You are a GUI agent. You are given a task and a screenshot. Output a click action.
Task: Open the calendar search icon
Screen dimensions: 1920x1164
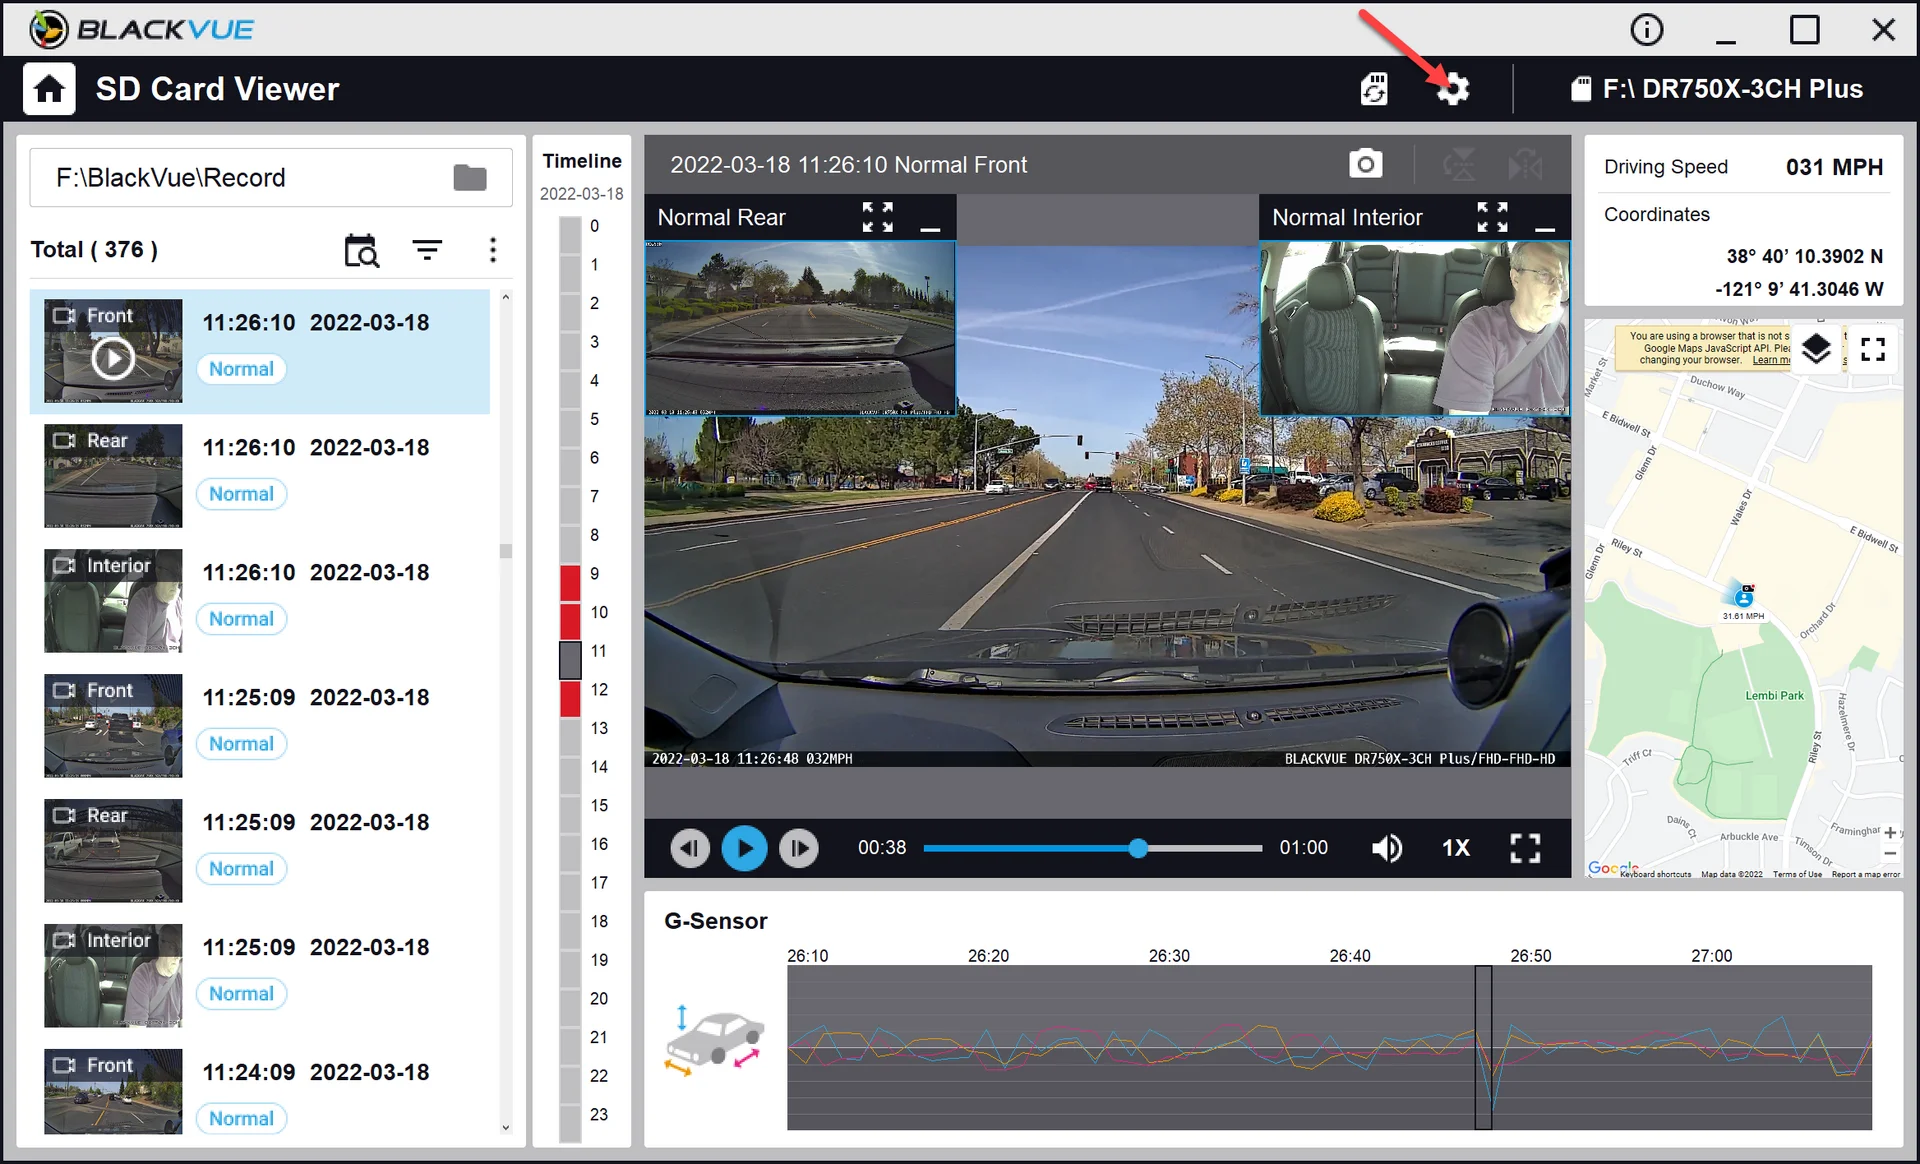pos(361,250)
